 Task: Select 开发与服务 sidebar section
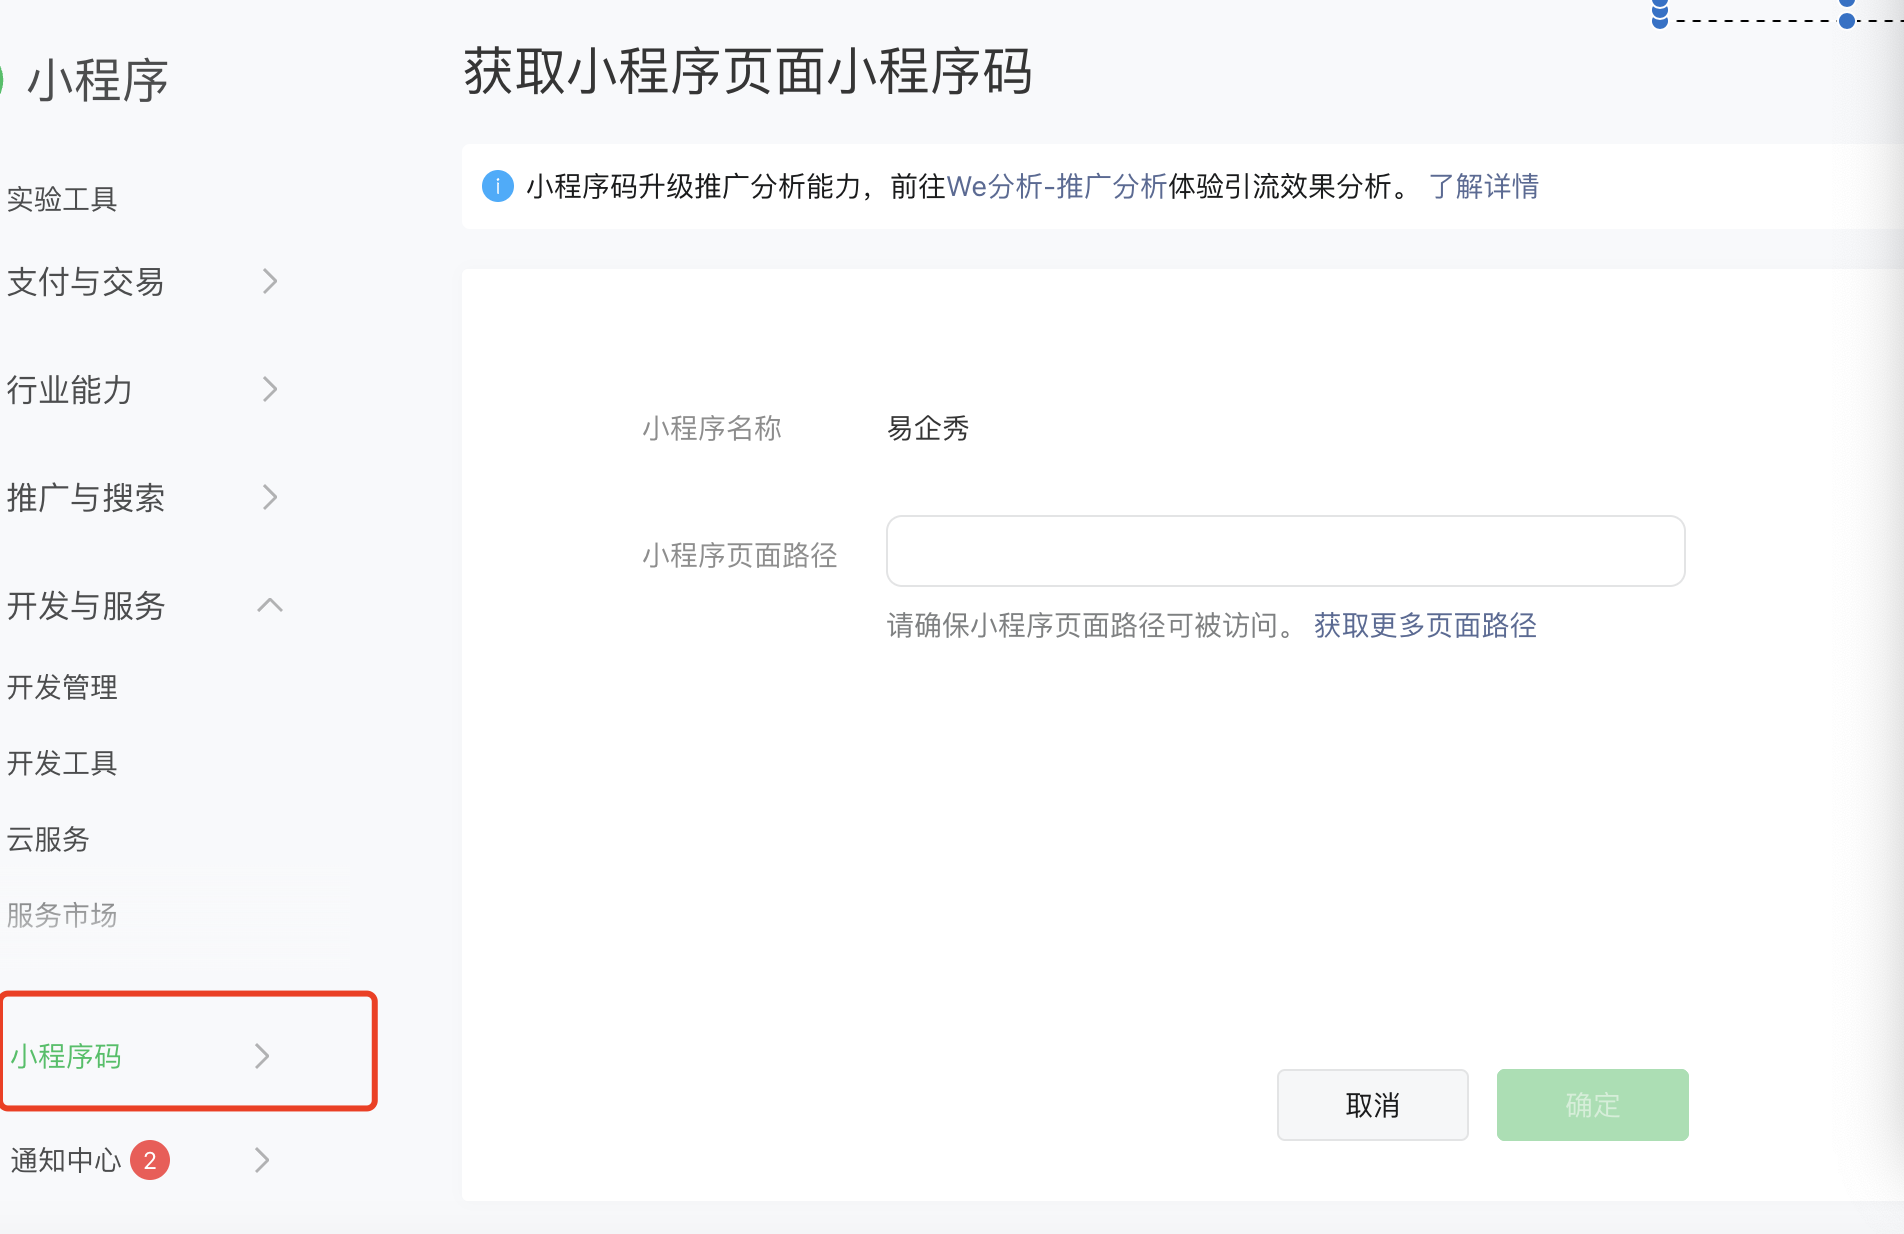tap(85, 606)
